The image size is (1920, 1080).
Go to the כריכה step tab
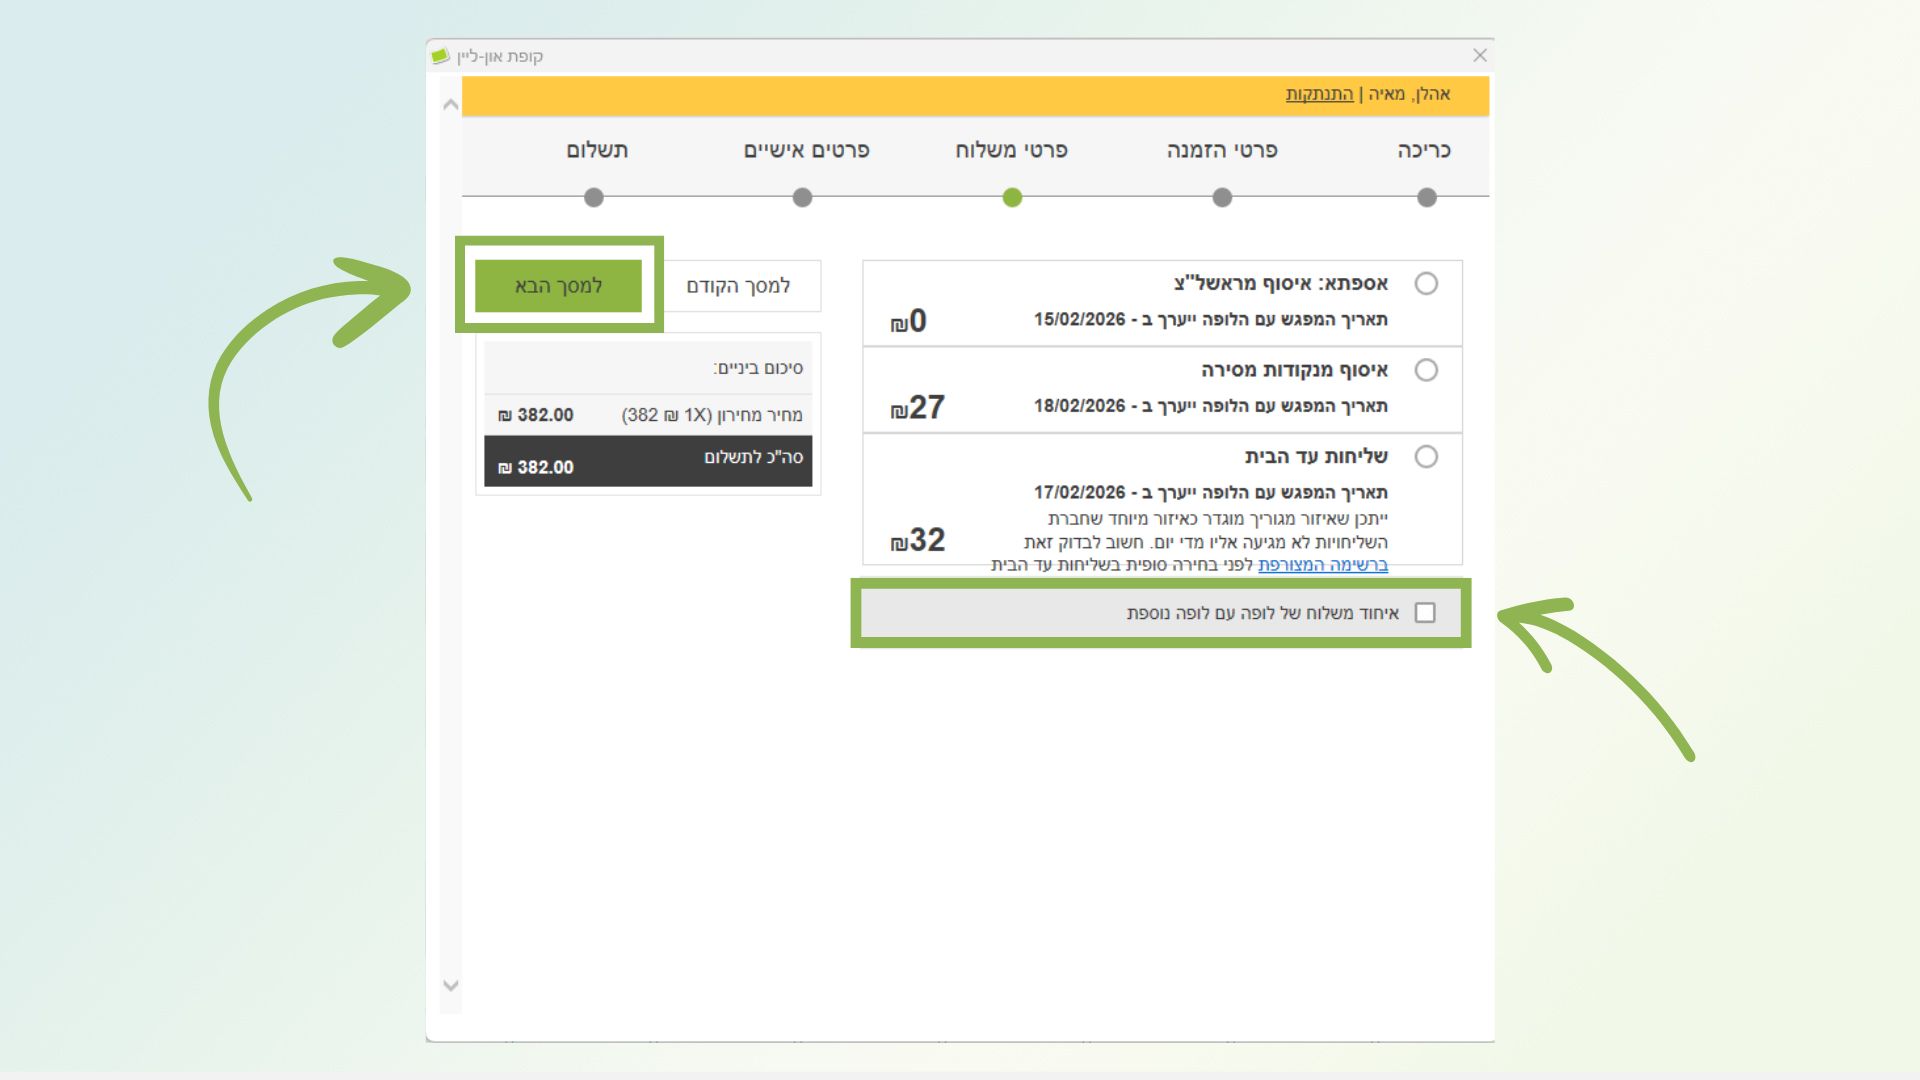(x=1423, y=150)
